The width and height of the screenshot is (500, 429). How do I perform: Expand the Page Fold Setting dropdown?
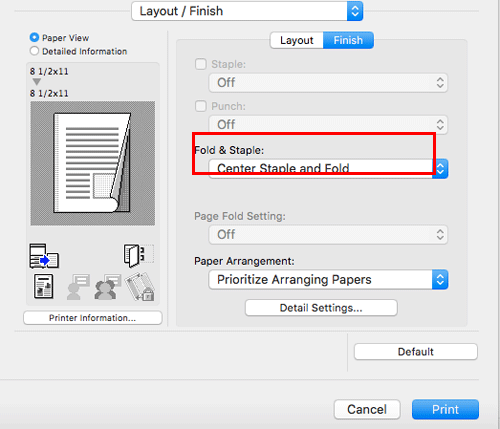point(328,235)
